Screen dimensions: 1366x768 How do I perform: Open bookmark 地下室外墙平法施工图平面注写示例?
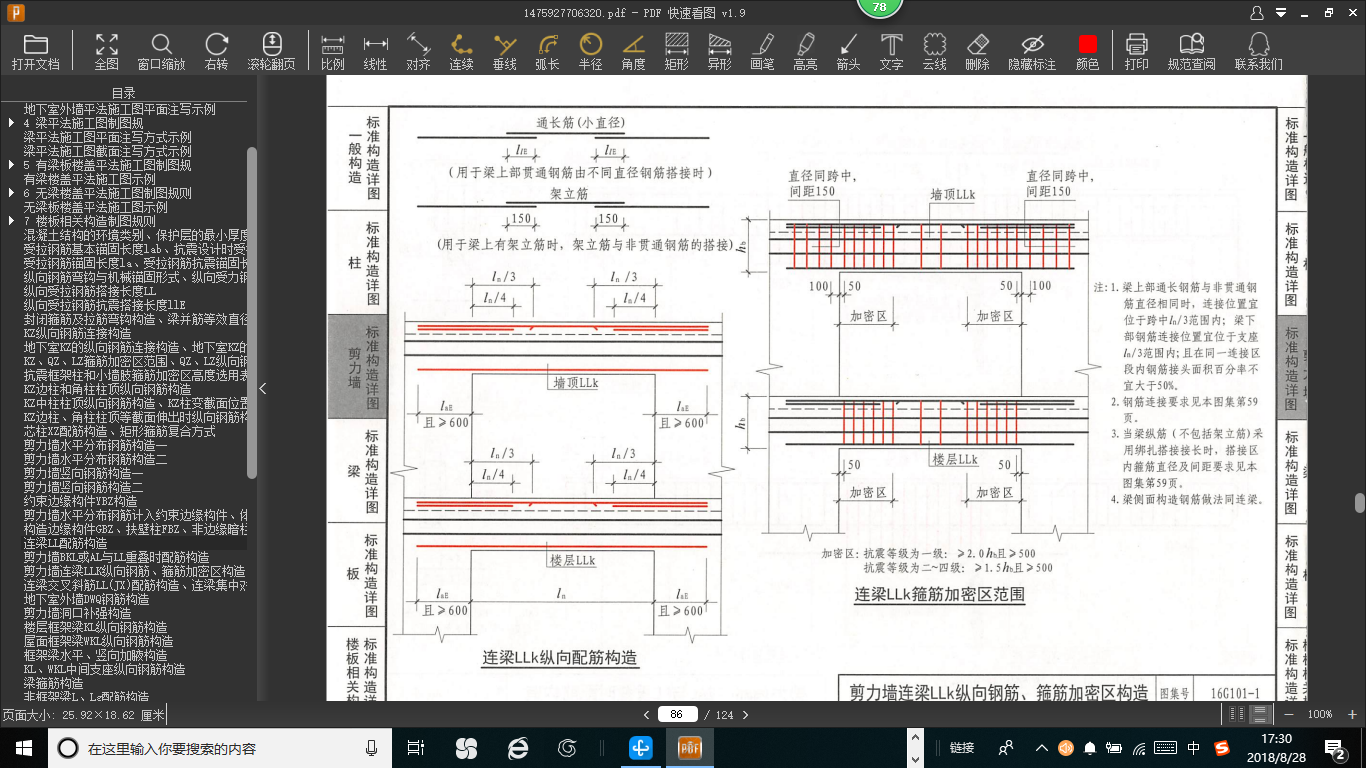[120, 109]
